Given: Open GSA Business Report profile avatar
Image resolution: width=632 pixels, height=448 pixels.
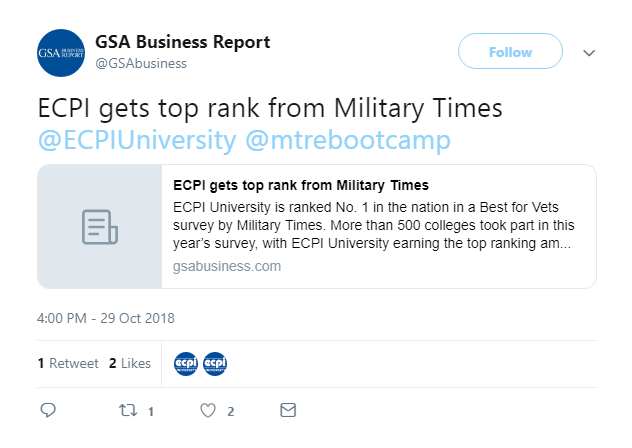Looking at the screenshot, I should click(x=61, y=53).
